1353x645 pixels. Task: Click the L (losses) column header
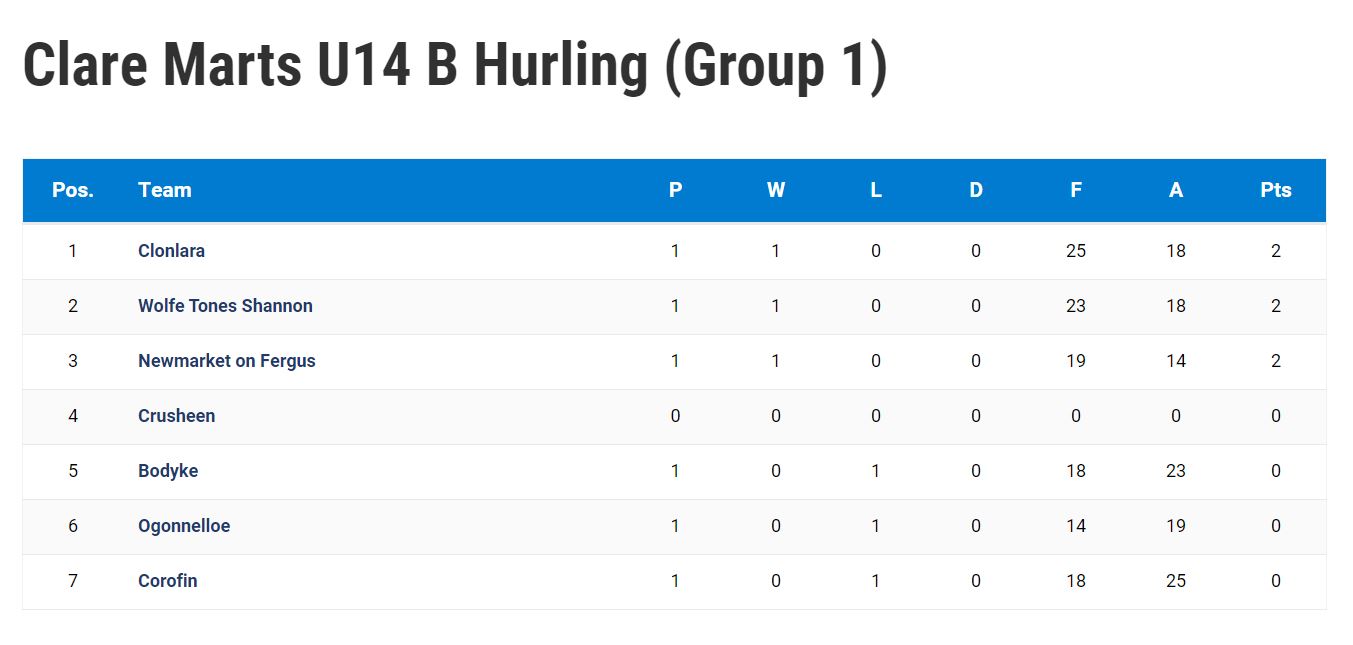876,190
